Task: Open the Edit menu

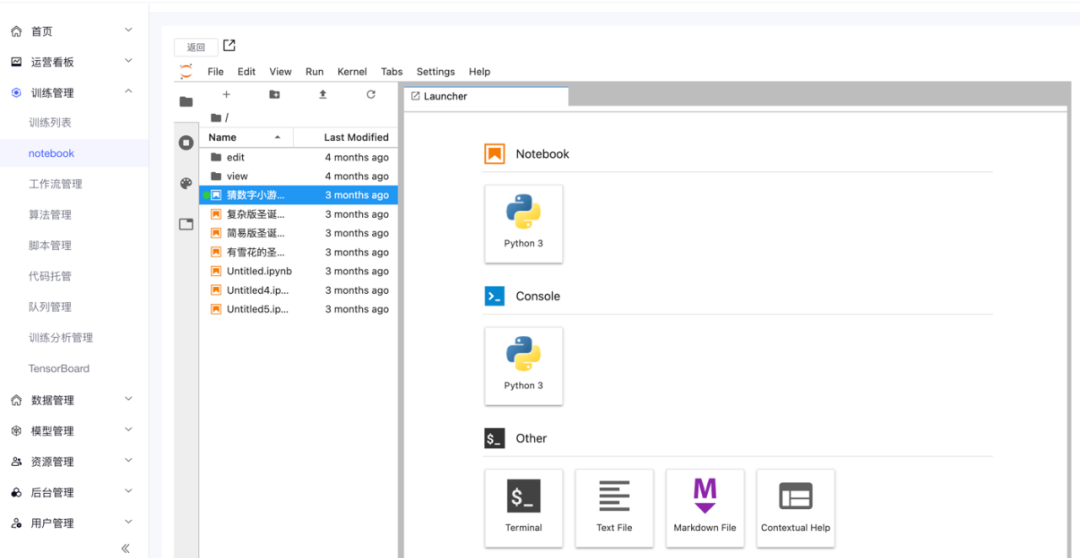Action: click(247, 72)
